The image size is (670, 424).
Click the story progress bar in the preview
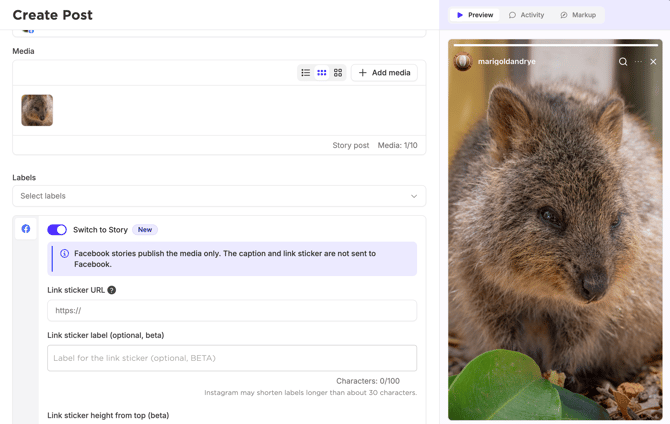[555, 44]
